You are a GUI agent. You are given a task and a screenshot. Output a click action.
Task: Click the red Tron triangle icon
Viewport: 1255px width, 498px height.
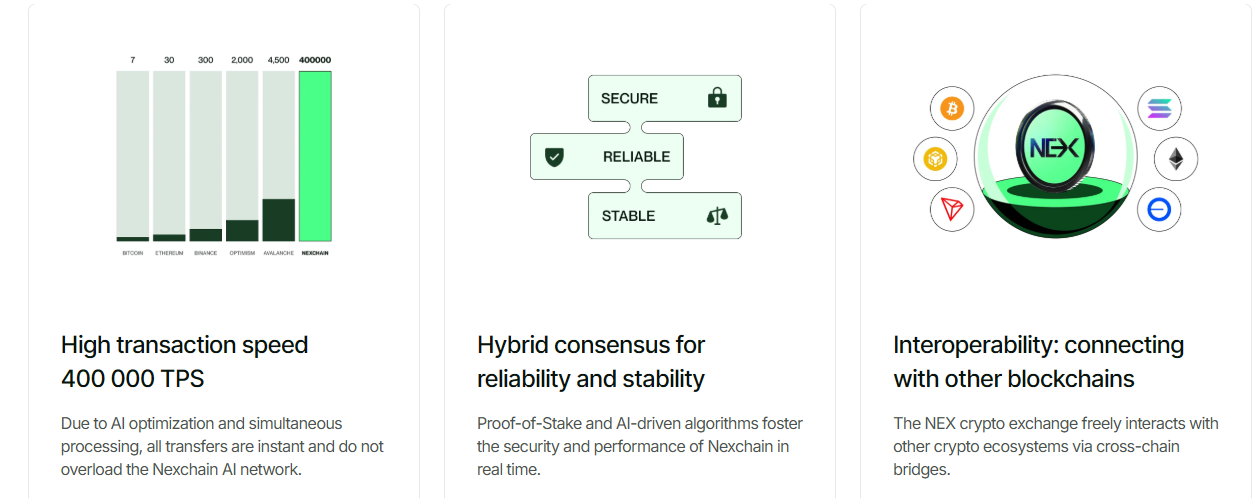point(951,210)
